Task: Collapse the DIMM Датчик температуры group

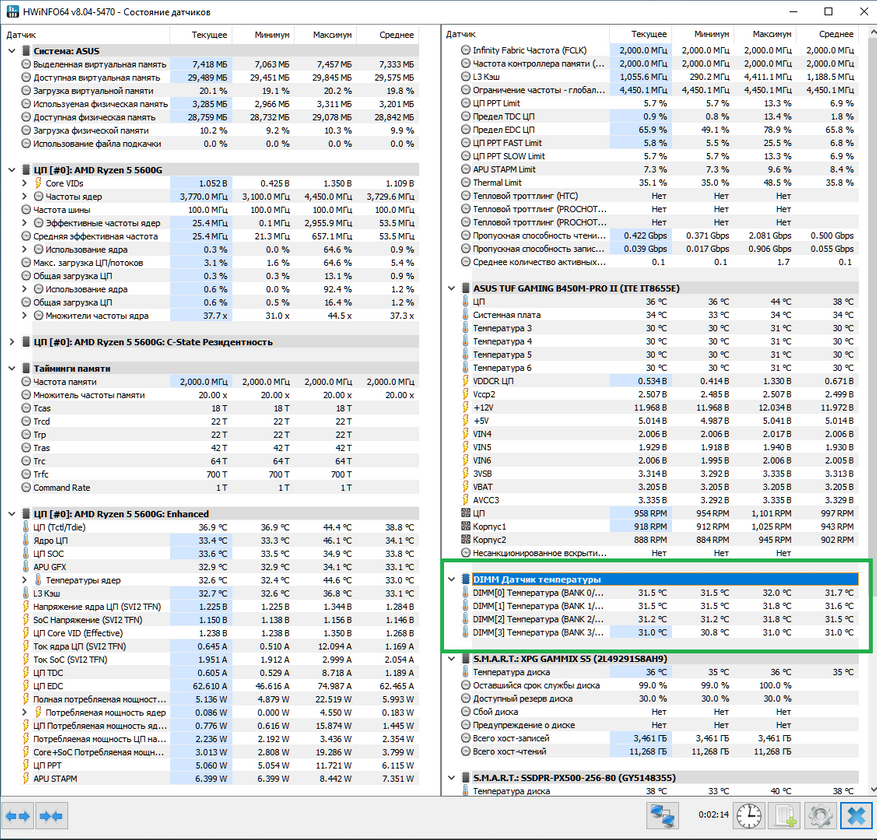Action: (451, 579)
